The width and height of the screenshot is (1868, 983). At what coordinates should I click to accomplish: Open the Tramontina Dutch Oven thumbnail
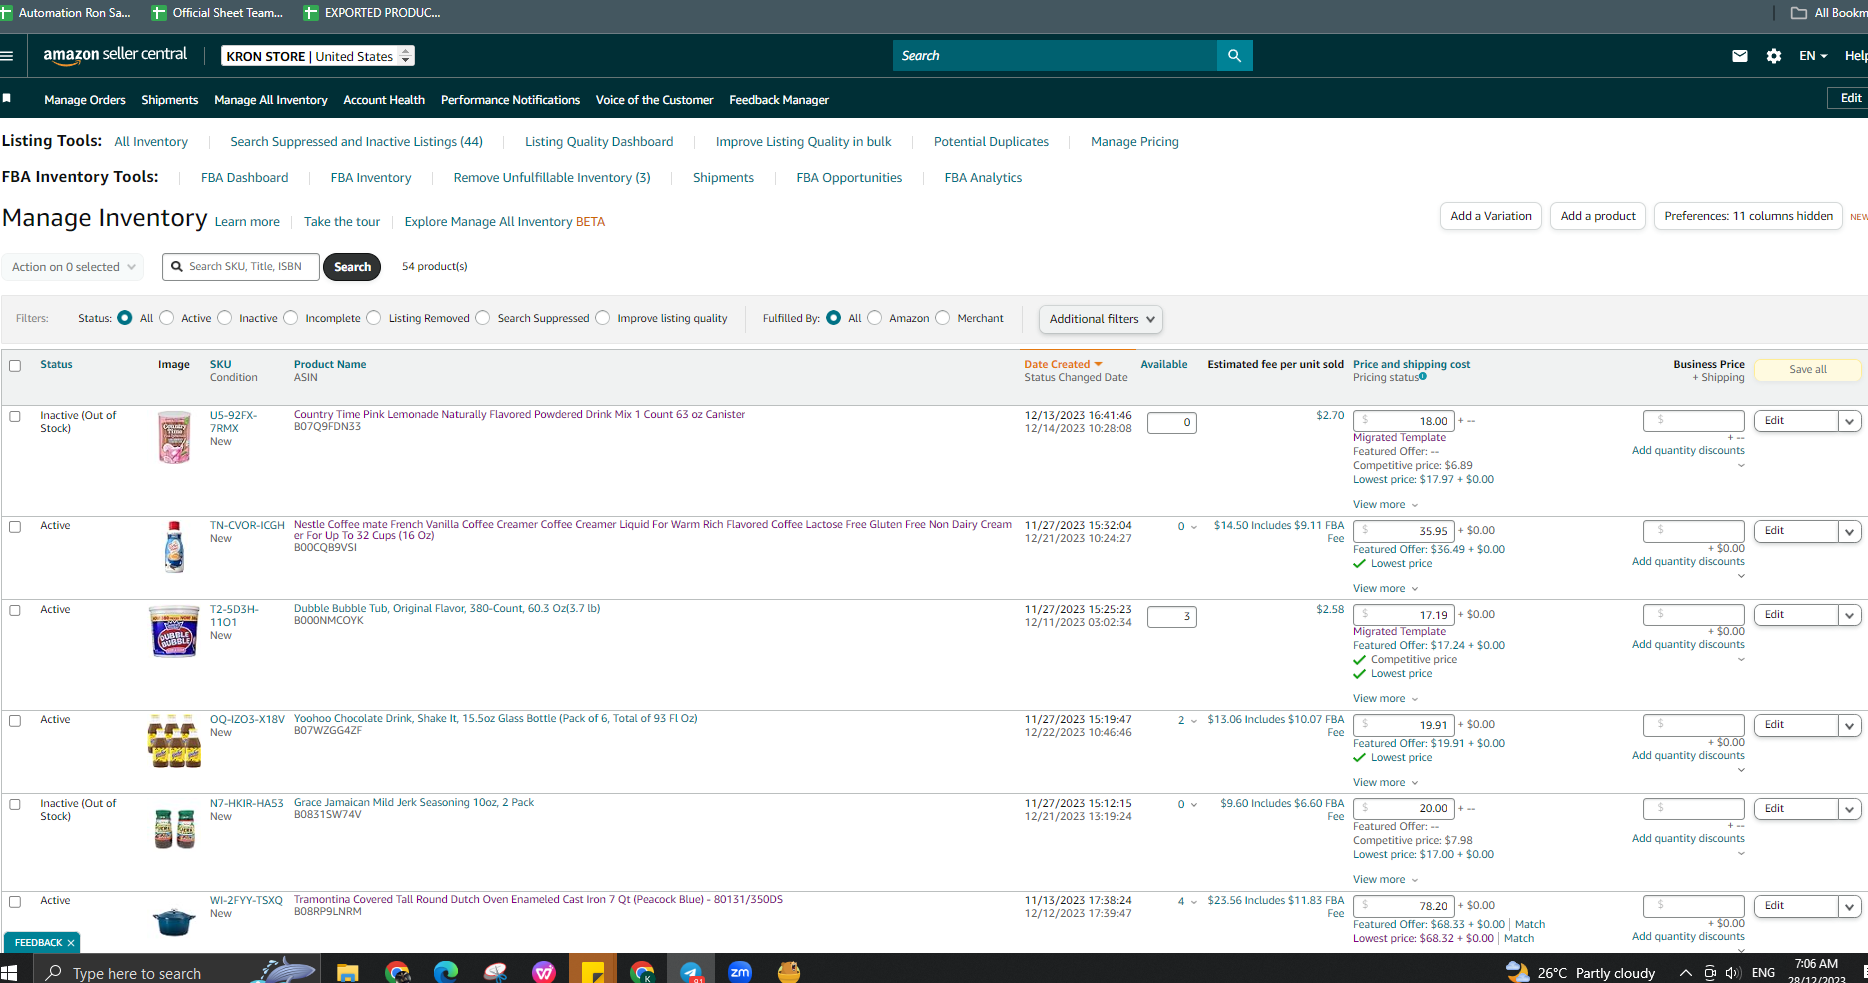point(174,920)
